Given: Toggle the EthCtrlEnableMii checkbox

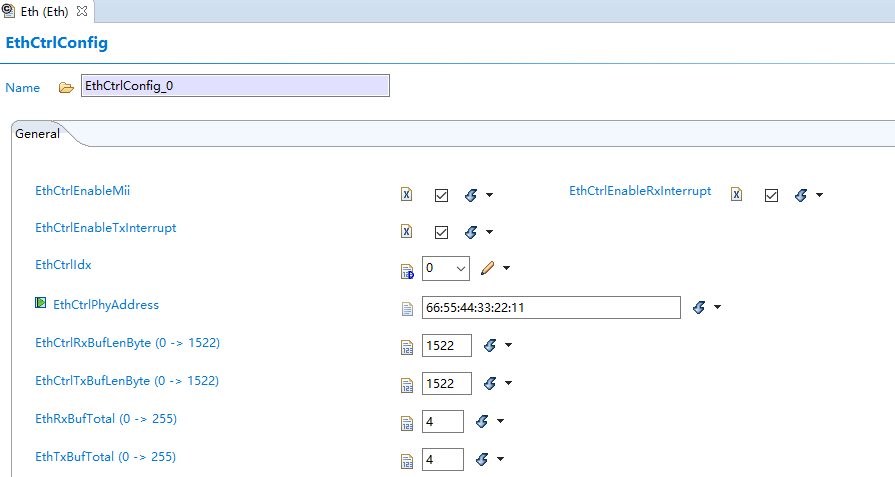Looking at the screenshot, I should tap(441, 195).
